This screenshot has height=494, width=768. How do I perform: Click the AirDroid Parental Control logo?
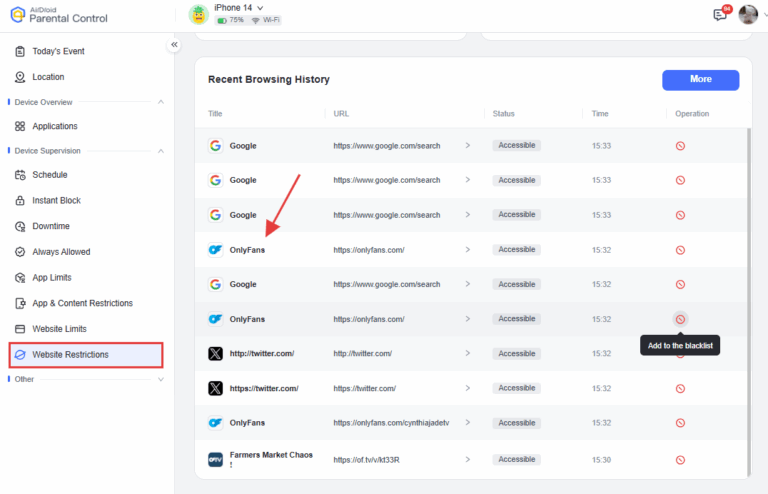[x=59, y=15]
